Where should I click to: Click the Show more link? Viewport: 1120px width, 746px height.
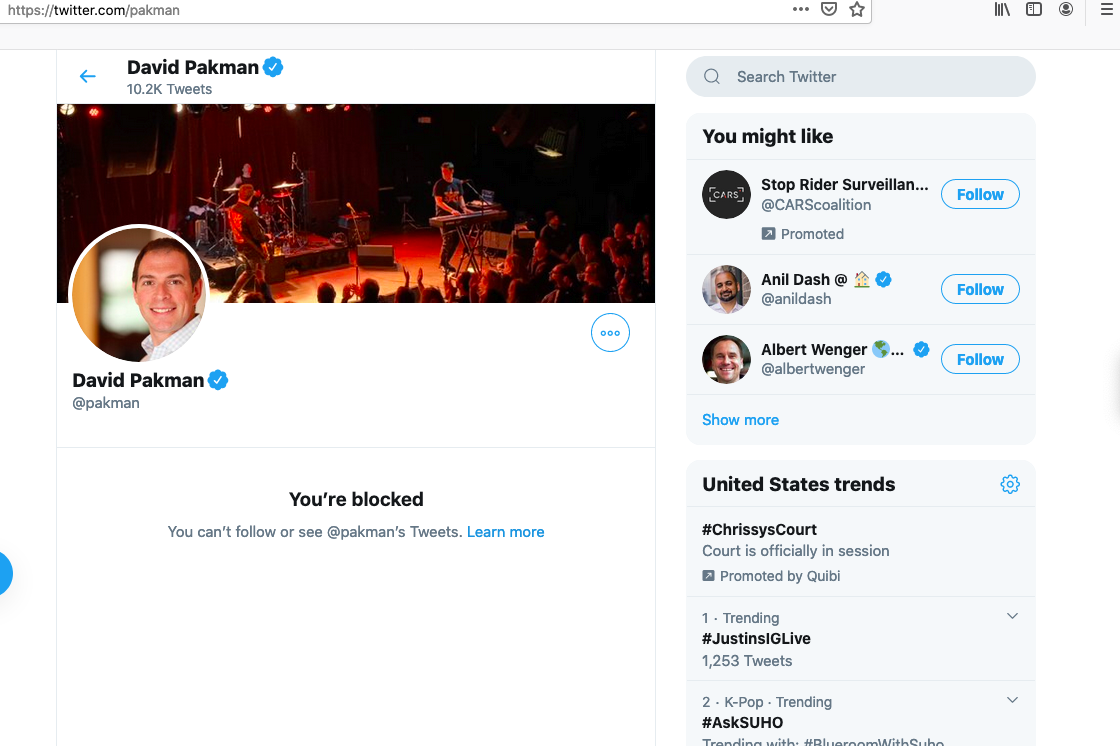[x=740, y=420]
